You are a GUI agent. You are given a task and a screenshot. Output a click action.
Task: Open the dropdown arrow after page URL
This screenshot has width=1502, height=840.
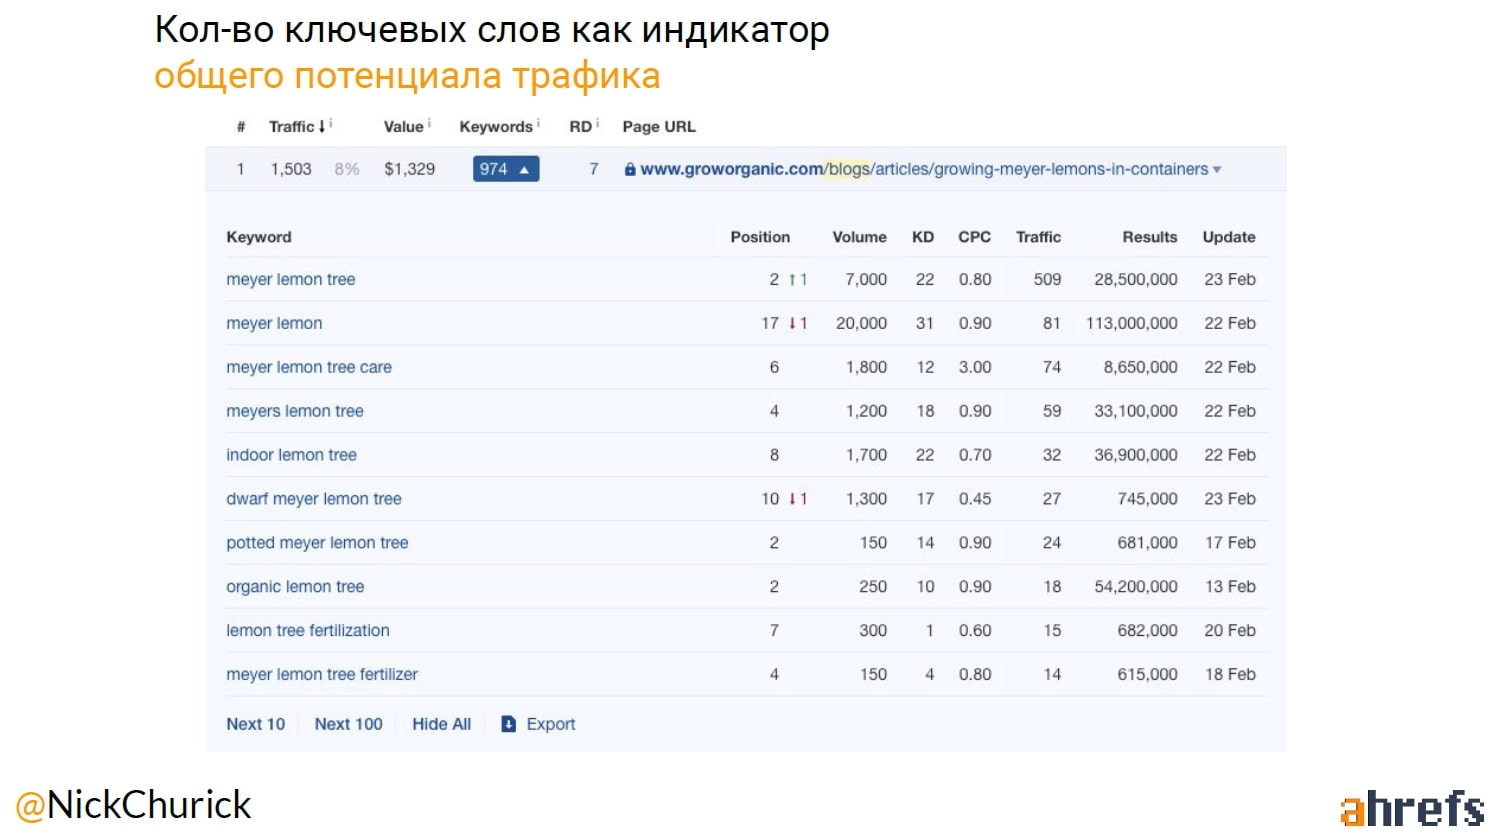[x=1217, y=170]
